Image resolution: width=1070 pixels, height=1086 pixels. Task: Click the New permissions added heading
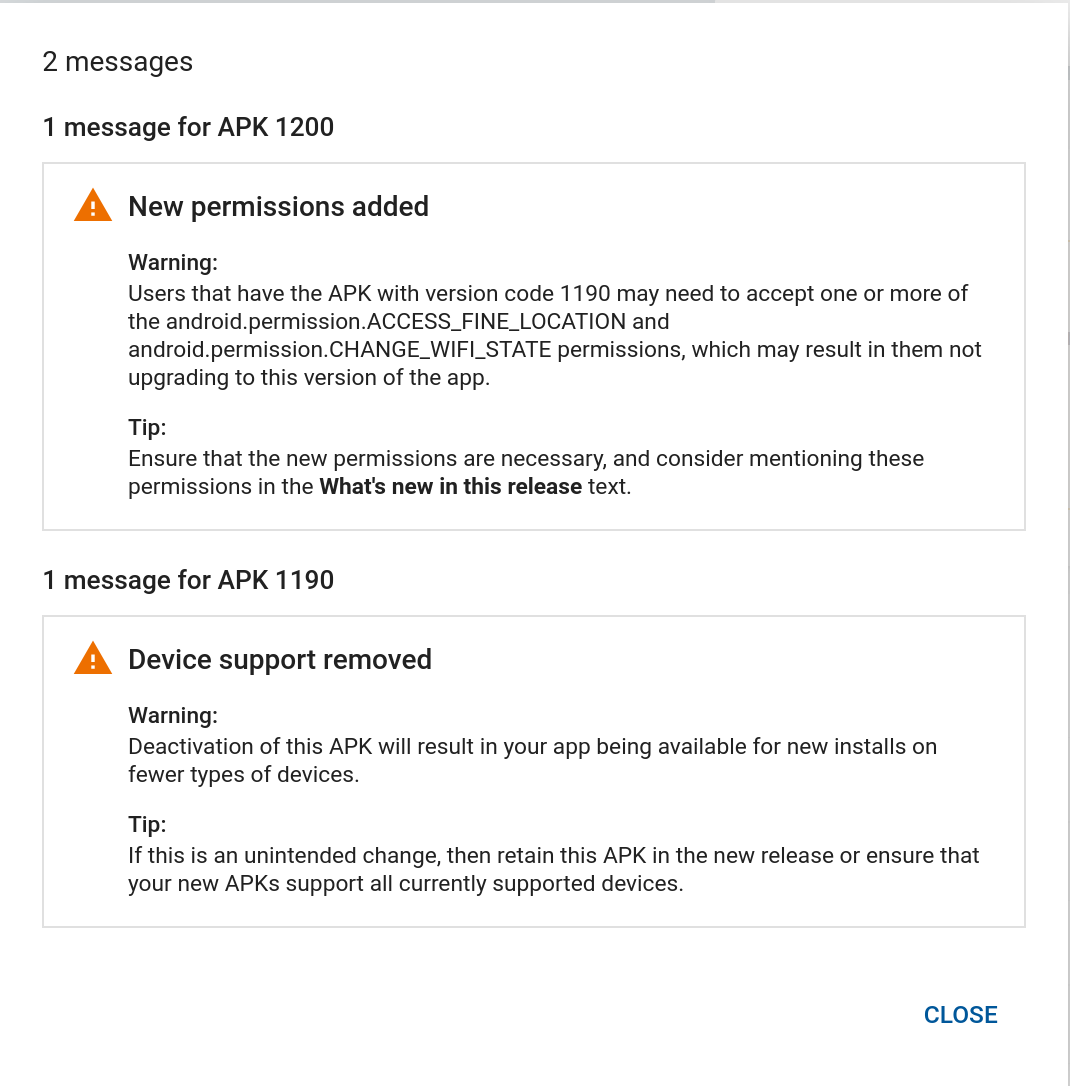coord(278,206)
